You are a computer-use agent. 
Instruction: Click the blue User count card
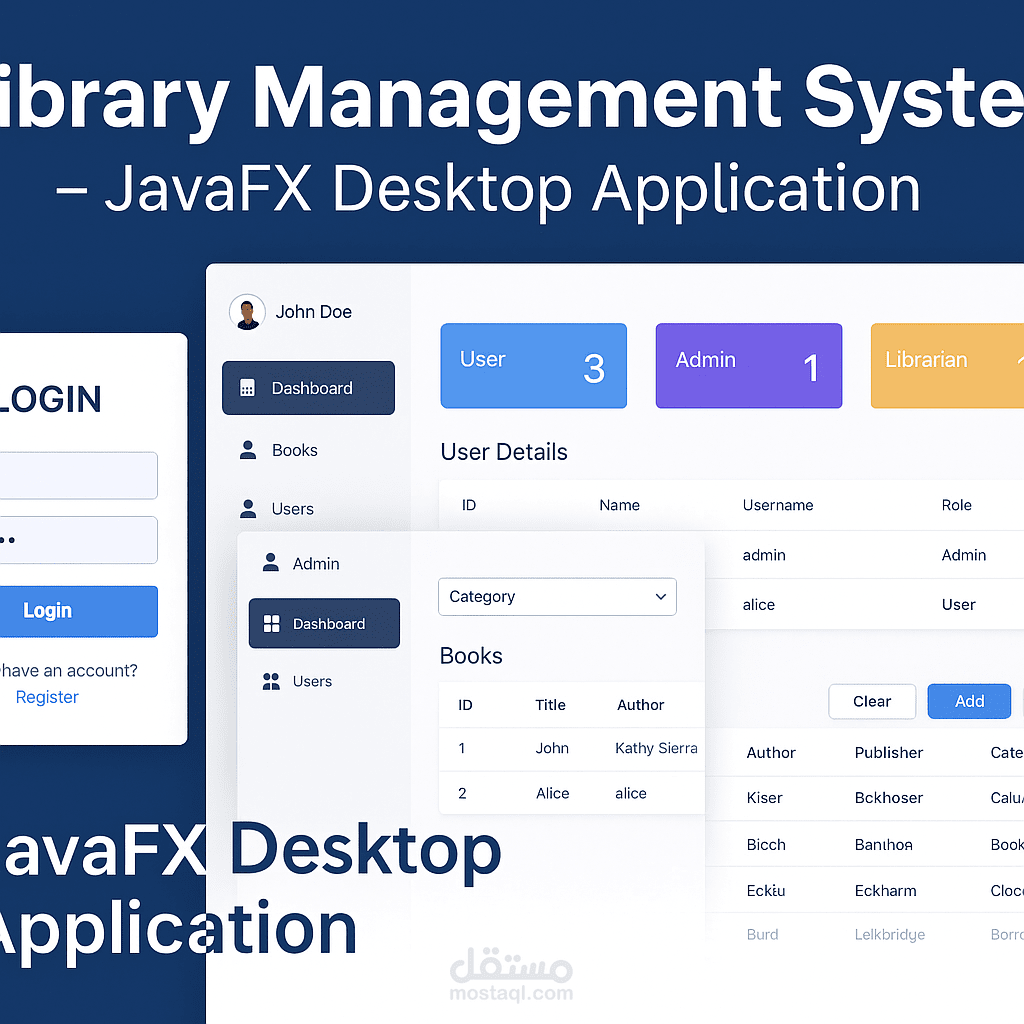534,366
